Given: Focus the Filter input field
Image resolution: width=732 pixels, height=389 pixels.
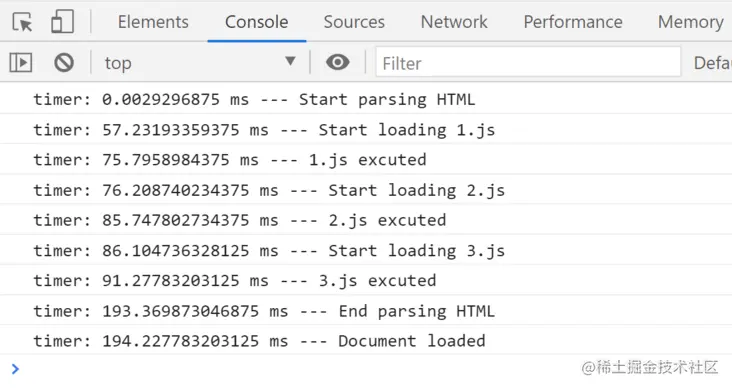Looking at the screenshot, I should pos(528,62).
